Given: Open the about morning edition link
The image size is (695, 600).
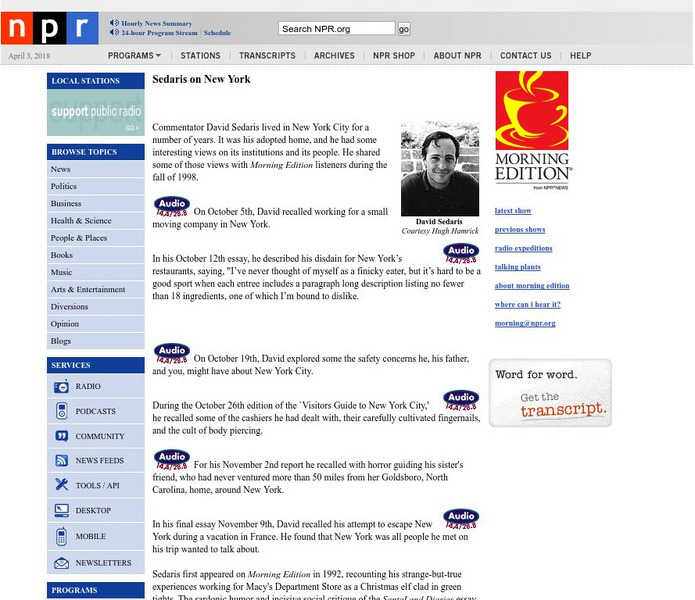Looking at the screenshot, I should tap(532, 286).
